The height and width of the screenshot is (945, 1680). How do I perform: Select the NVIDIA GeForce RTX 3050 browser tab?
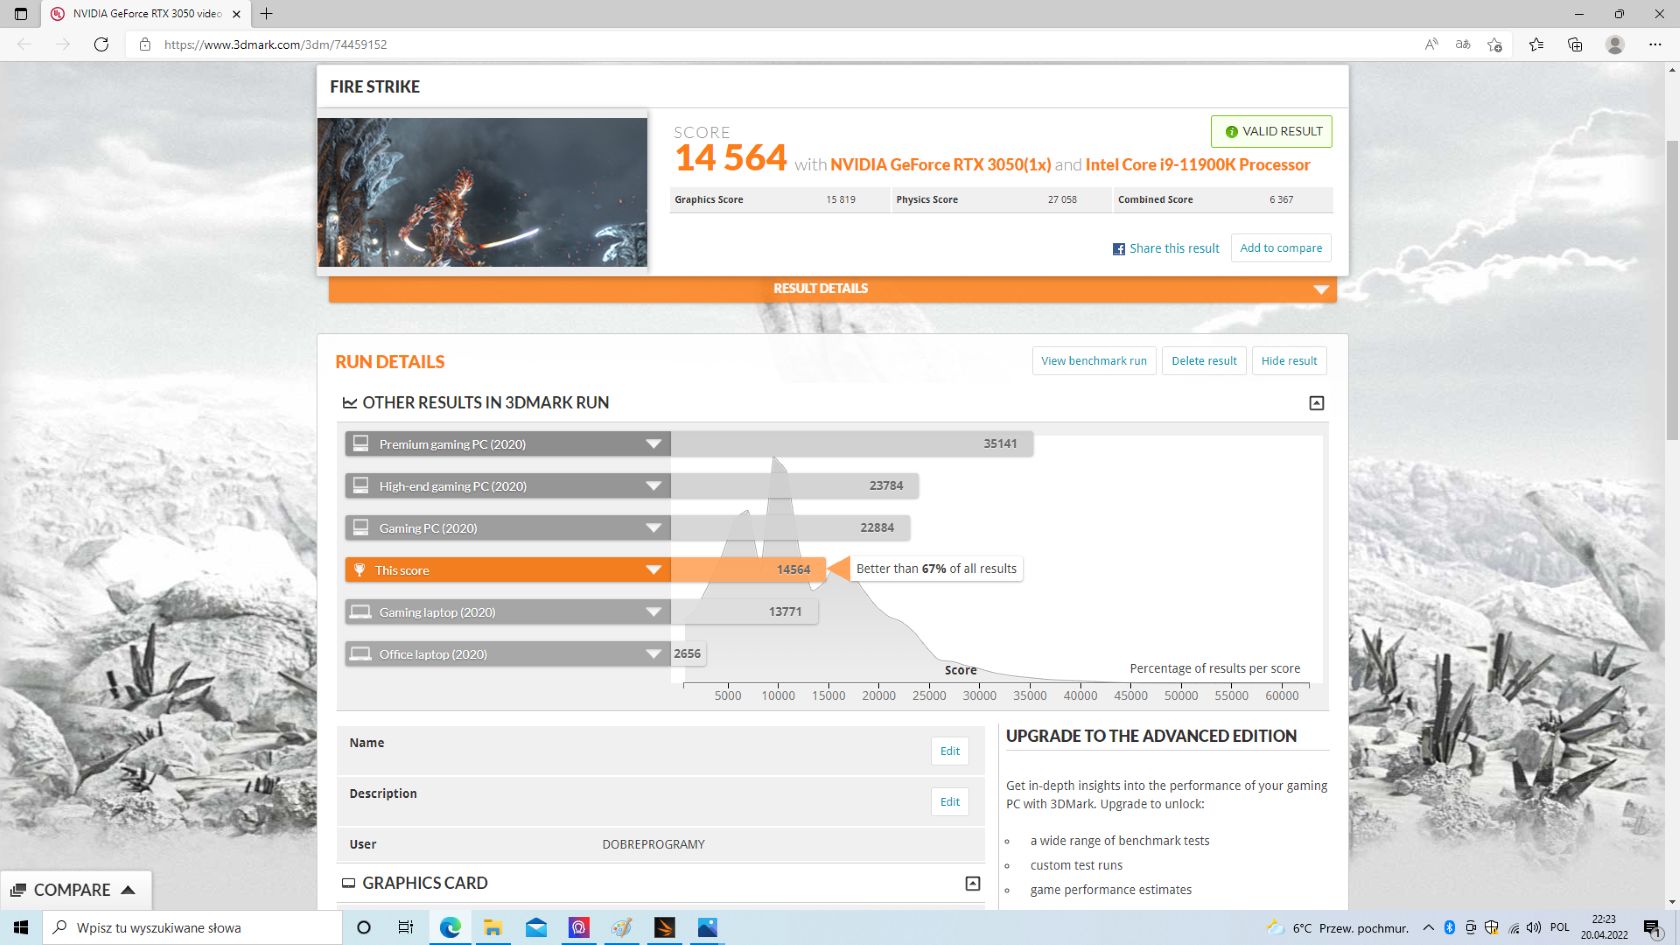140,14
